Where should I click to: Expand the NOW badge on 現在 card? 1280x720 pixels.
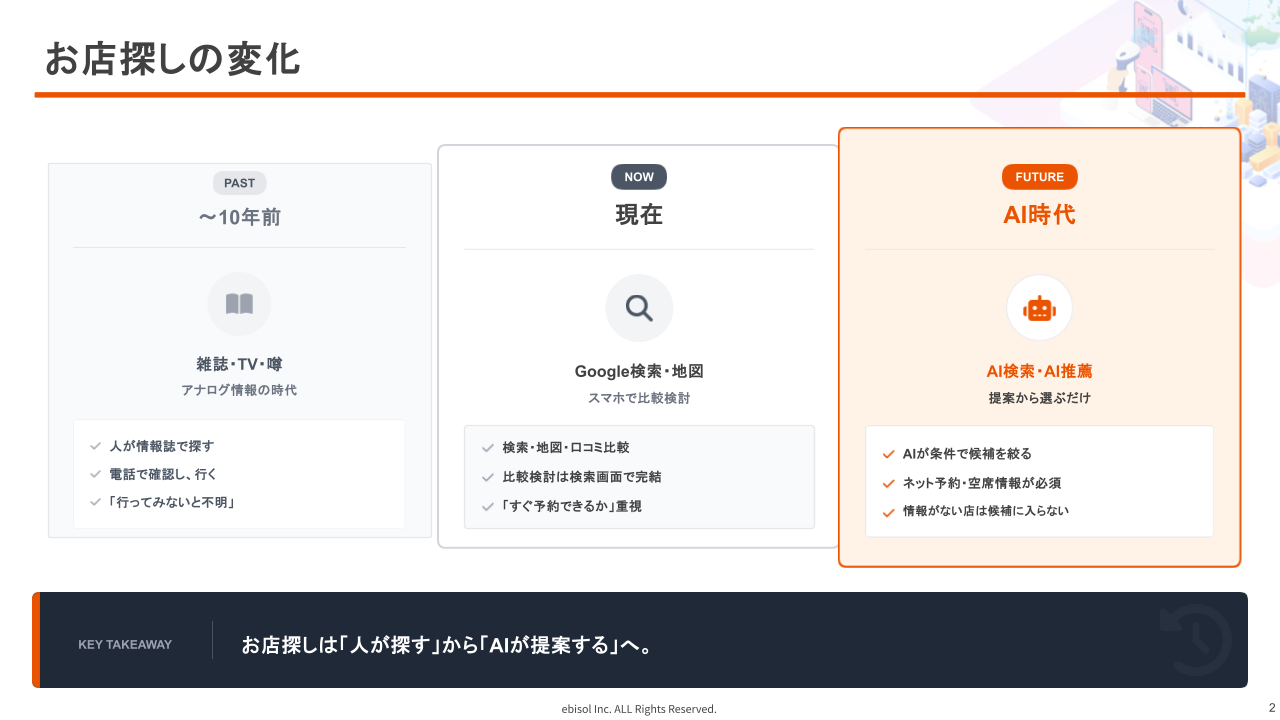click(x=639, y=176)
